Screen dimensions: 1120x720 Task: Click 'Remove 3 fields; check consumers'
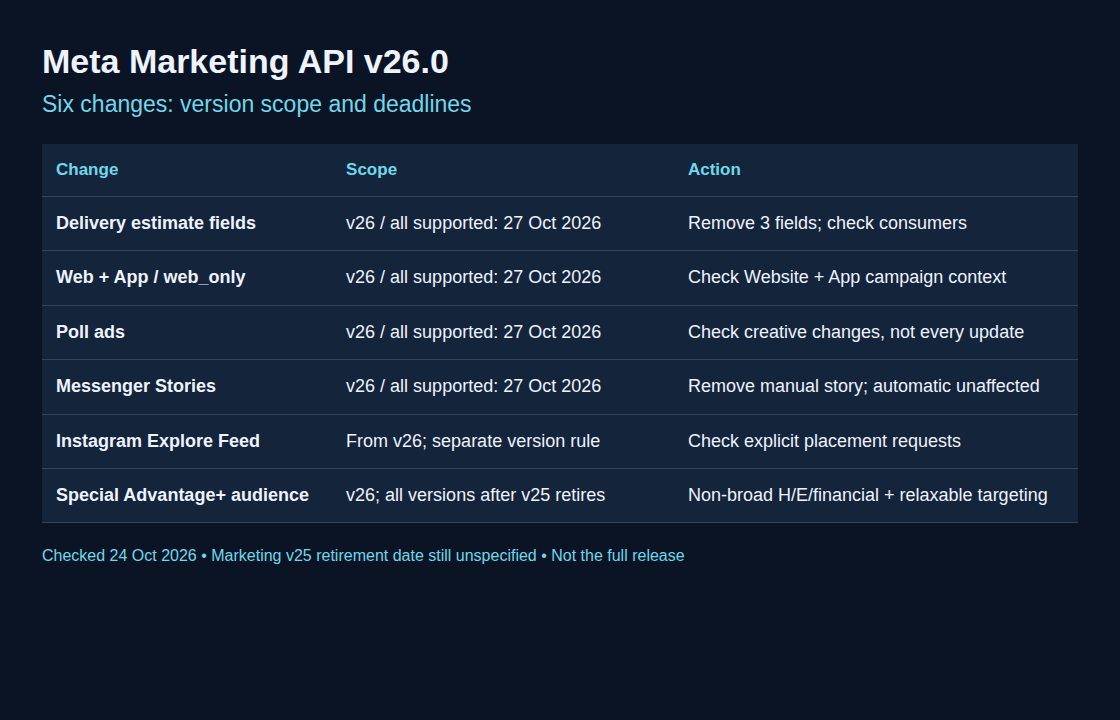click(827, 223)
